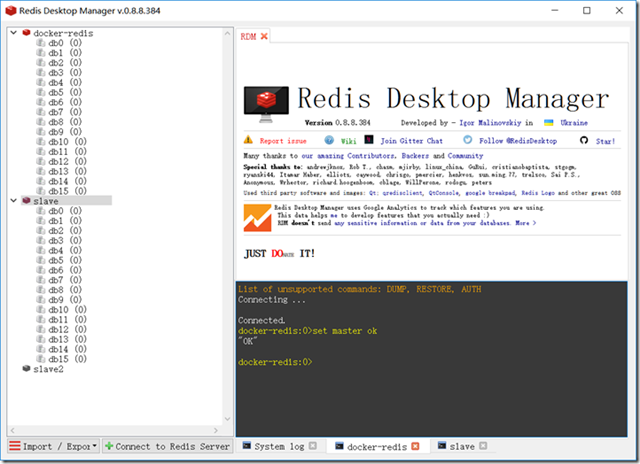640x464 pixels.
Task: Click Connect to Redis Server button
Action: click(x=167, y=446)
